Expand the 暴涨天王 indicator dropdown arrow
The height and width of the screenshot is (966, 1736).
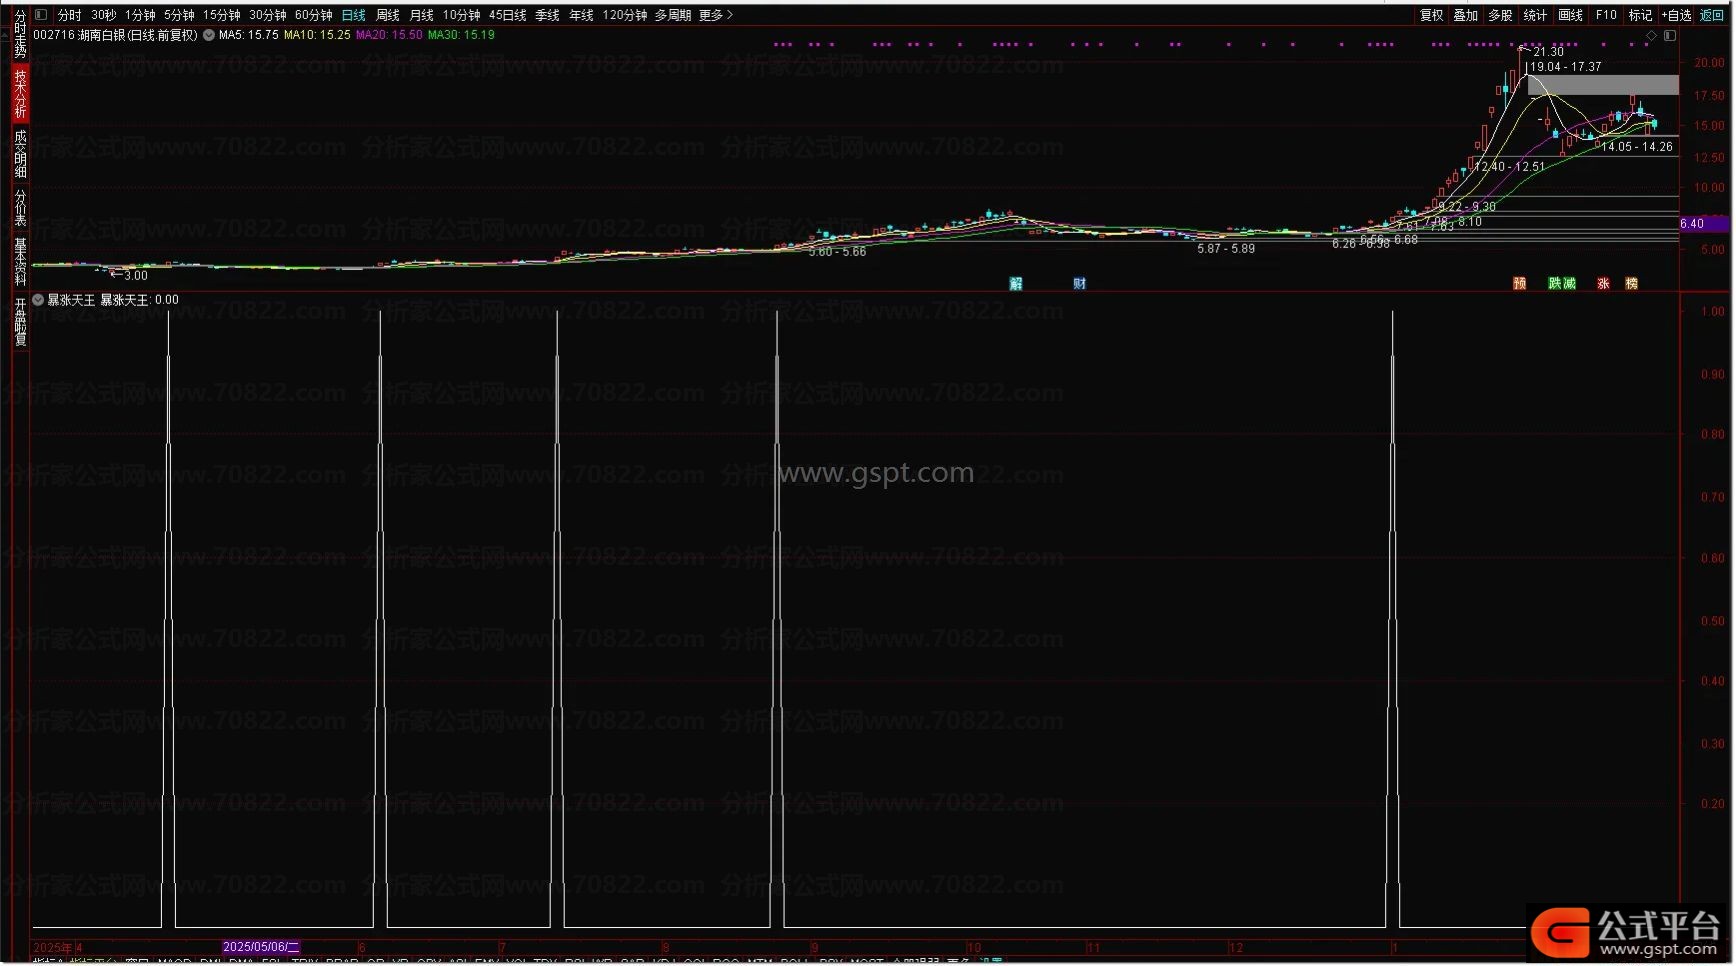[38, 300]
